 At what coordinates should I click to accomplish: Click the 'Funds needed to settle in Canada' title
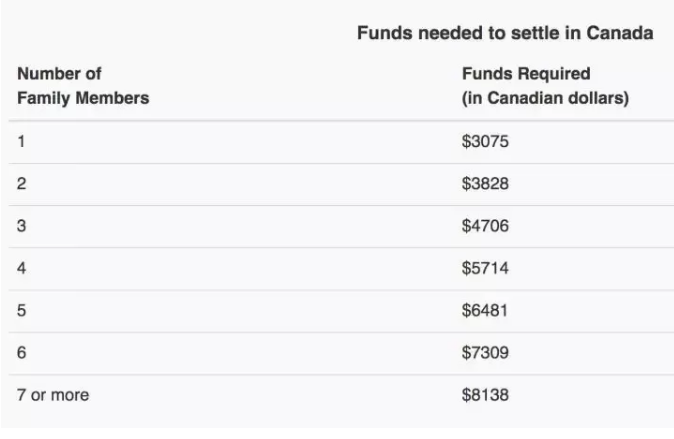(x=505, y=33)
